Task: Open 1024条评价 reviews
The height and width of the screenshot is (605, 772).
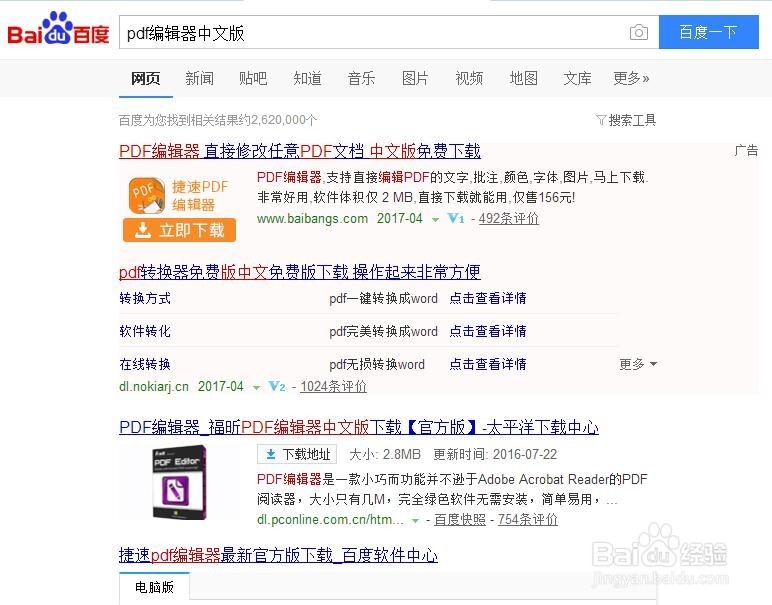Action: click(333, 386)
